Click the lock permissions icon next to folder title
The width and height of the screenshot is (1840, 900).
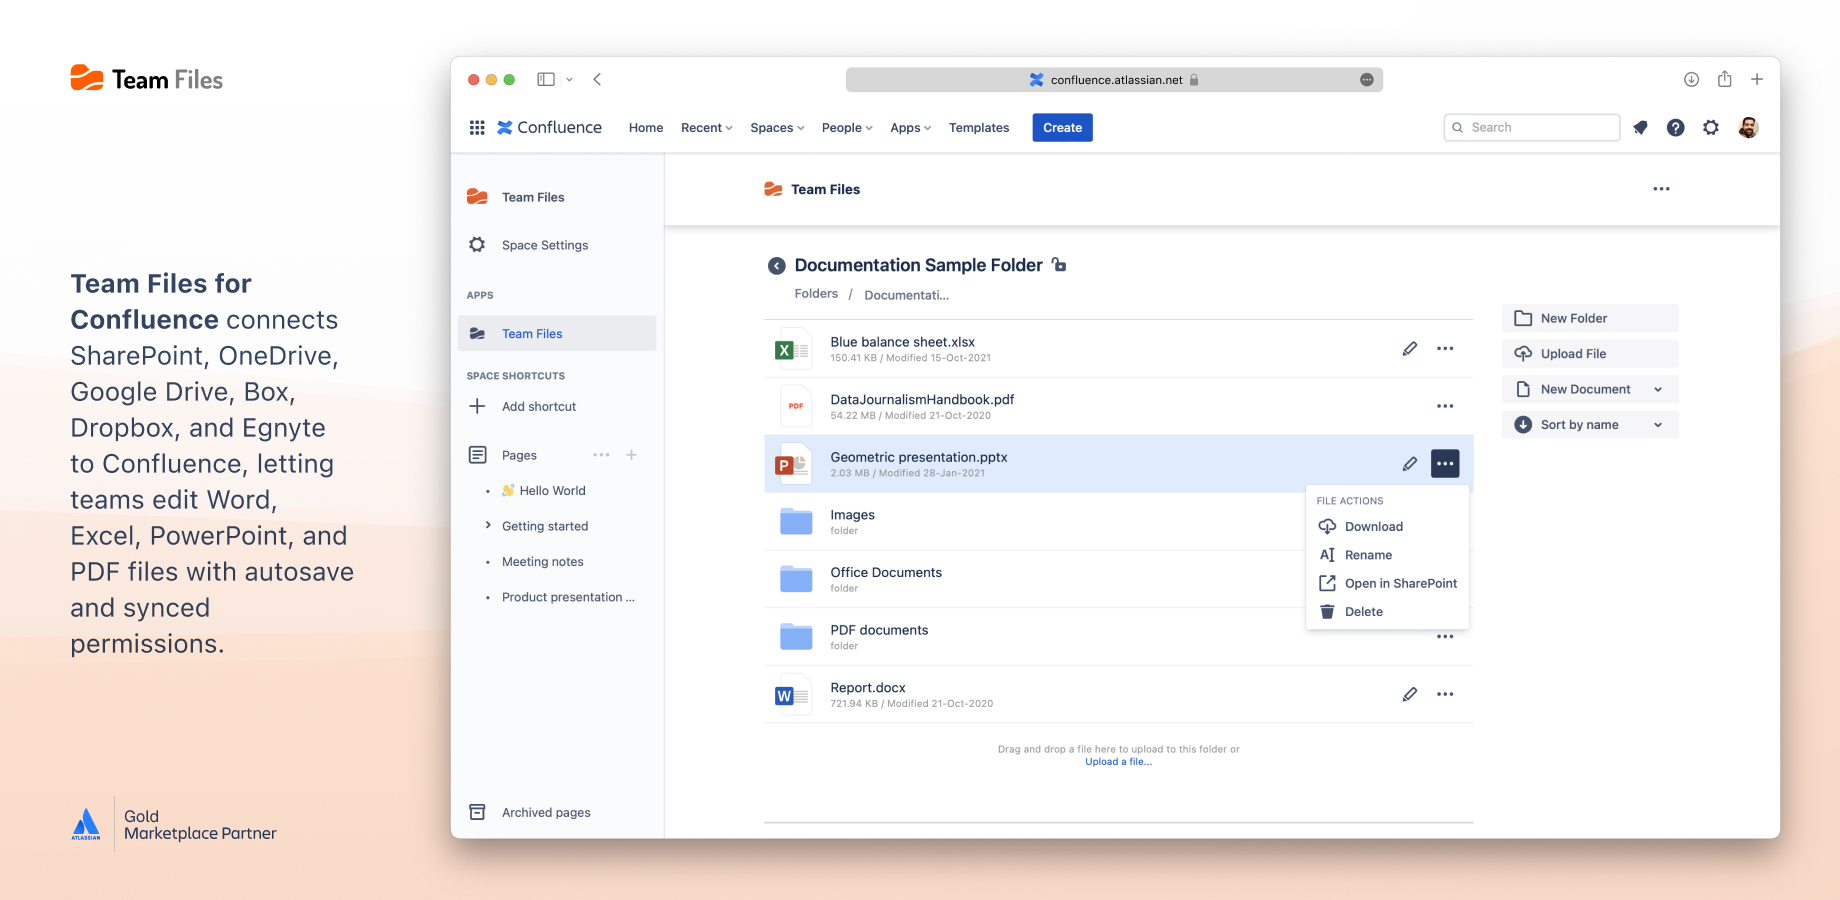click(1059, 265)
